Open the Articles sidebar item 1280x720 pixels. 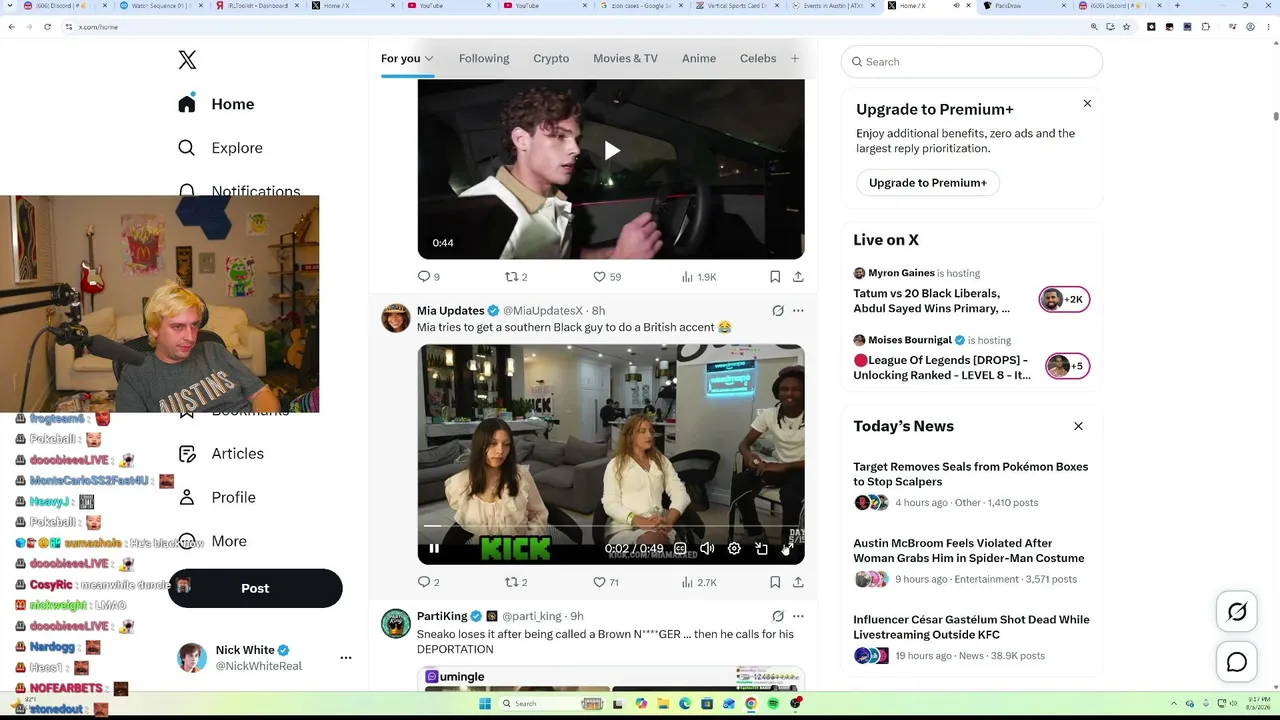[221, 454]
